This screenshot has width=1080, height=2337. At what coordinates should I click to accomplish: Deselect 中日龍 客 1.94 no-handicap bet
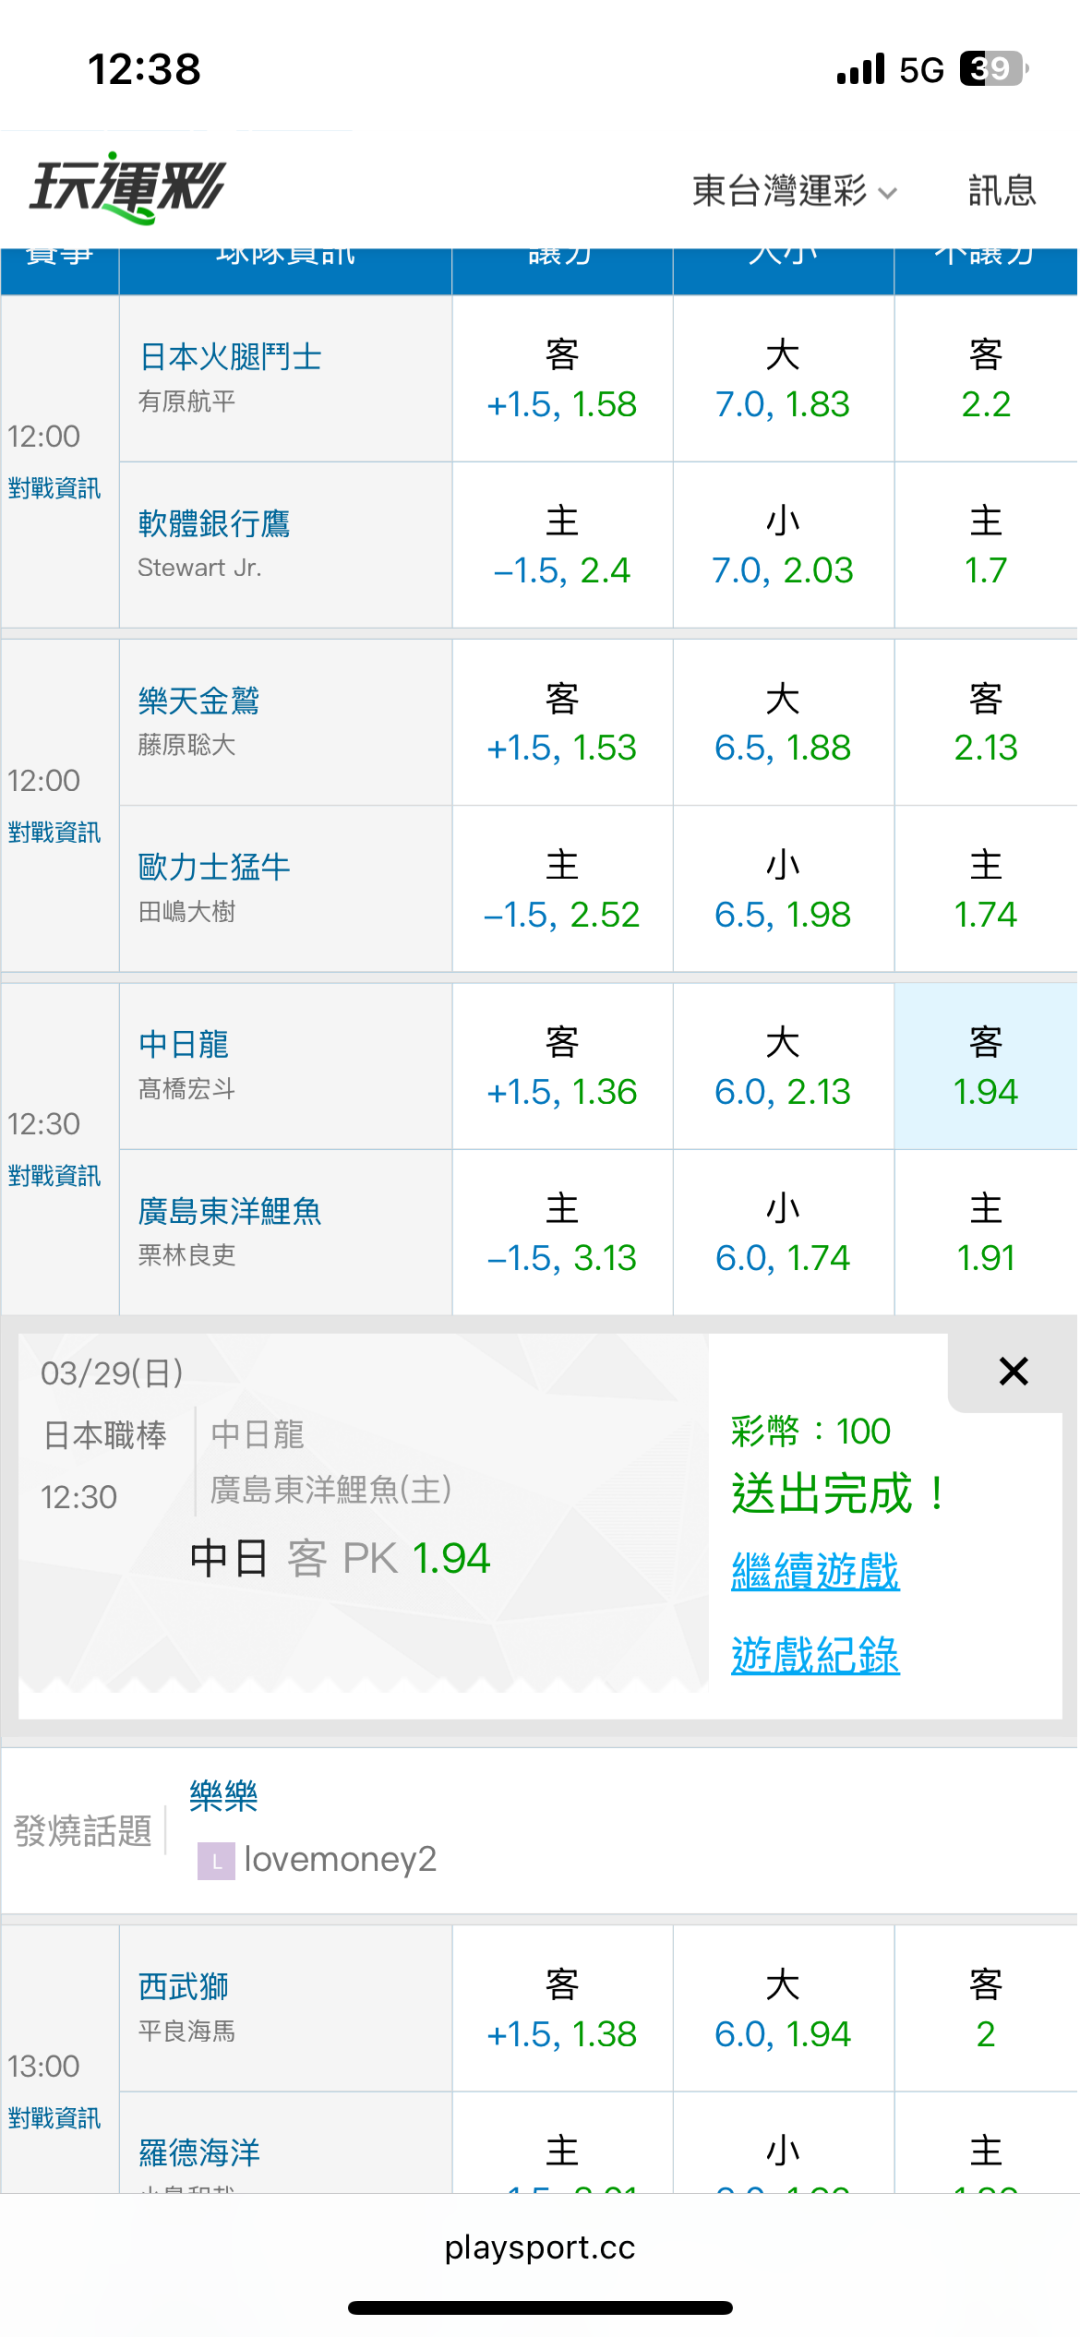[x=985, y=1067]
